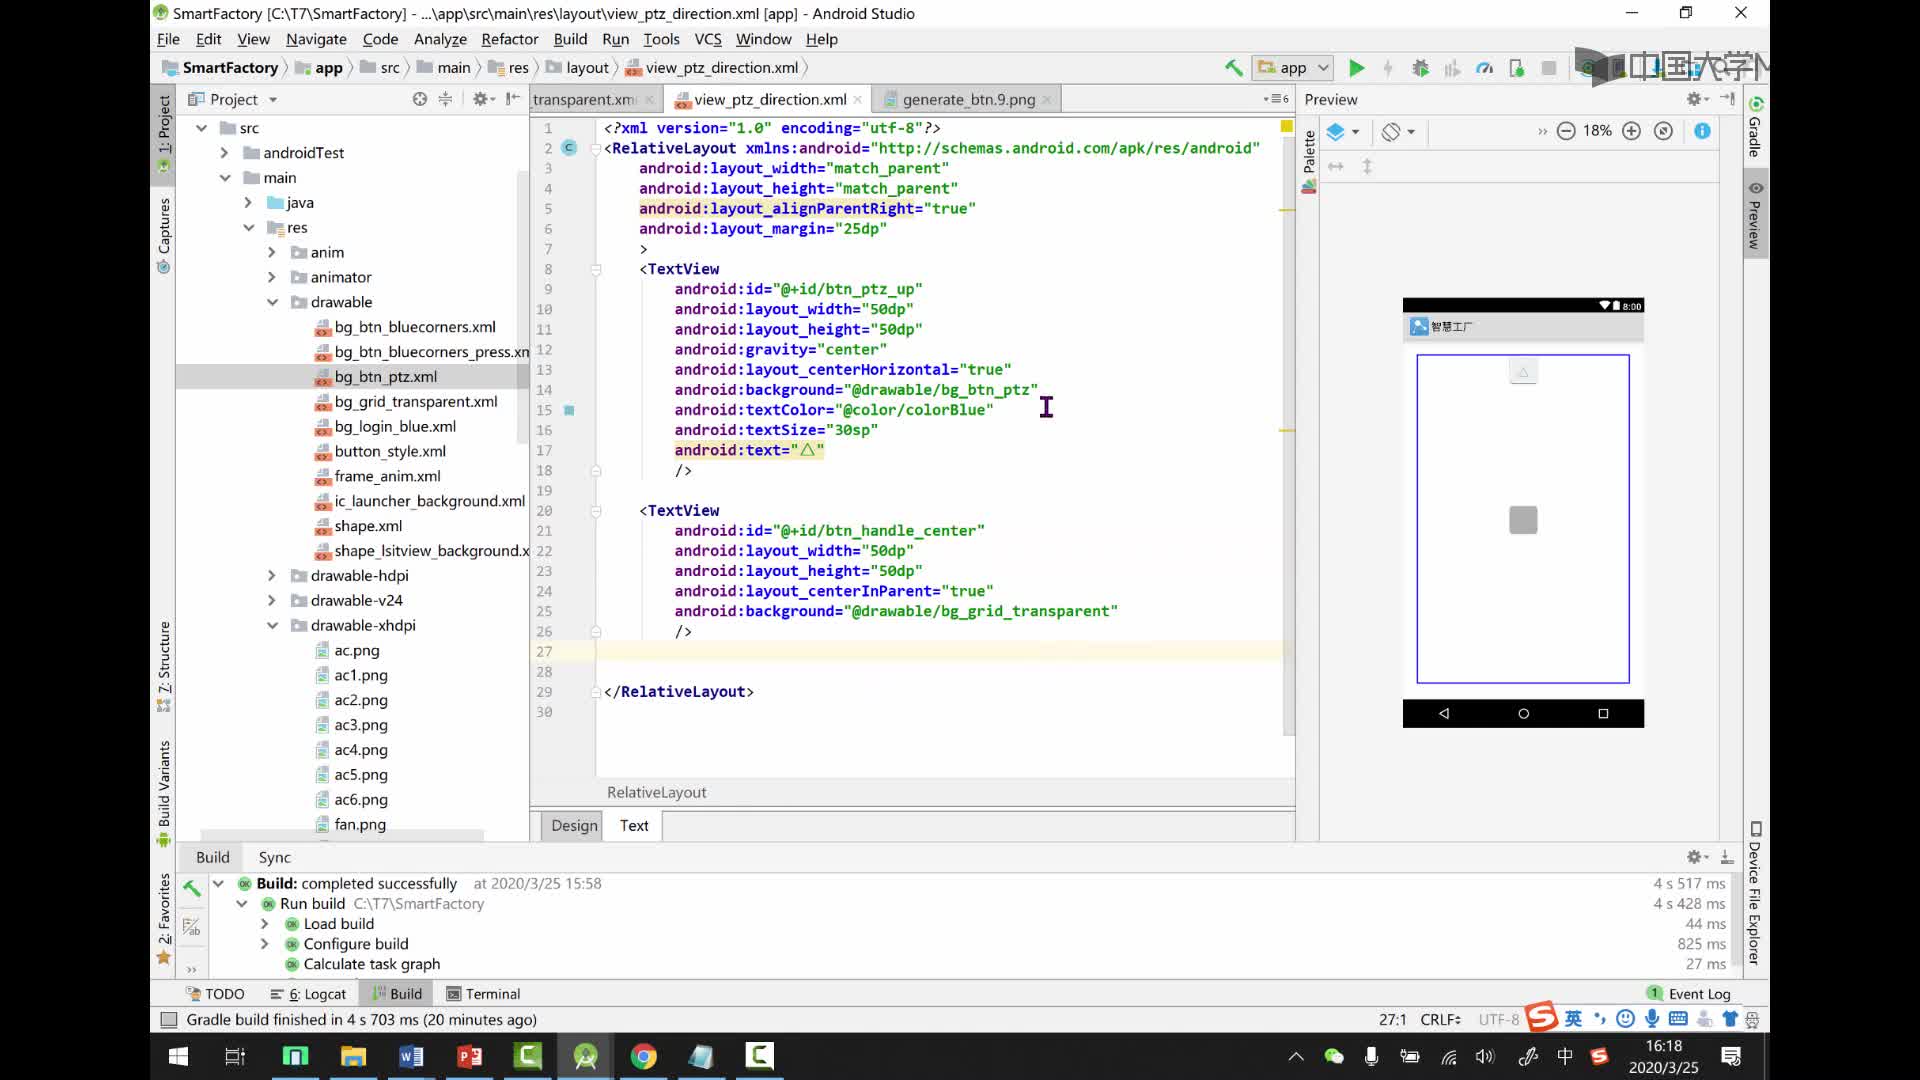
Task: Open the Profile app gauge icon
Action: 1484,68
